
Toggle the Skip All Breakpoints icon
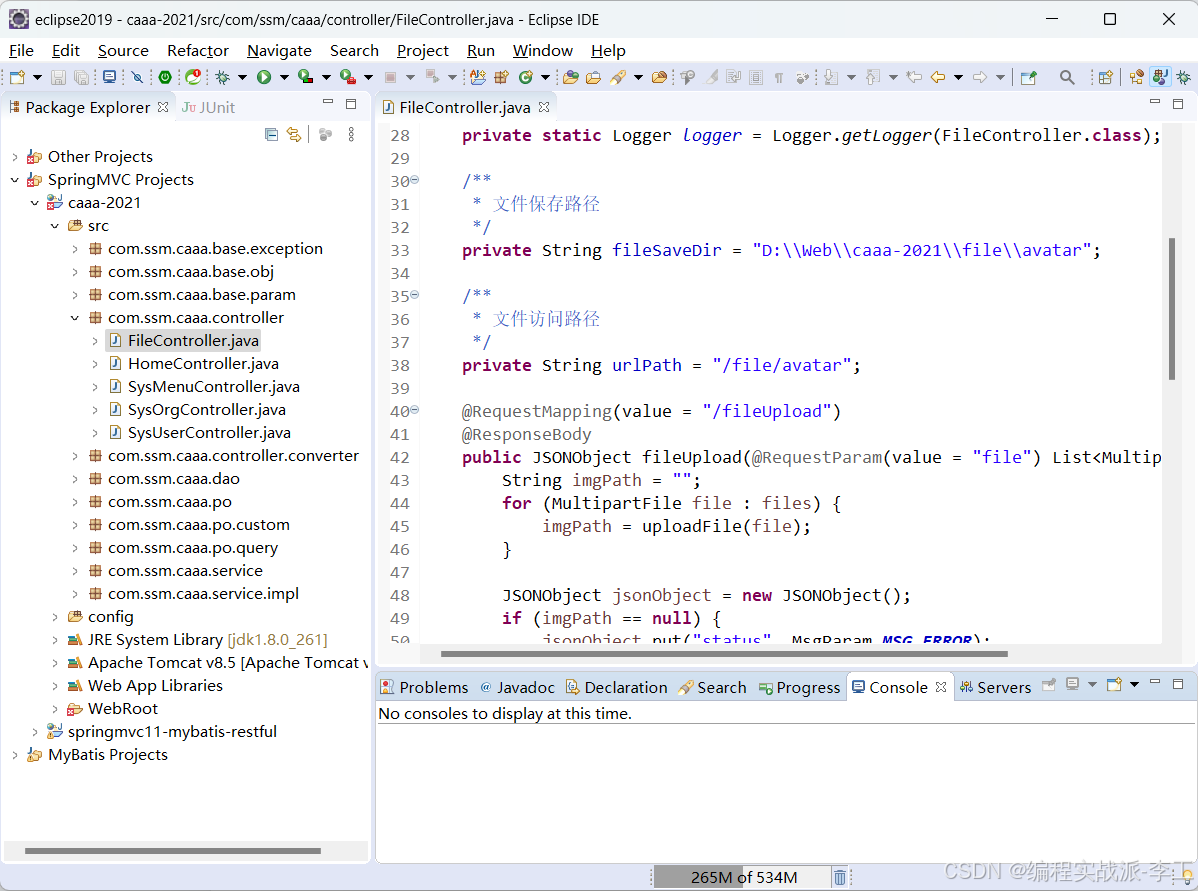click(x=137, y=77)
